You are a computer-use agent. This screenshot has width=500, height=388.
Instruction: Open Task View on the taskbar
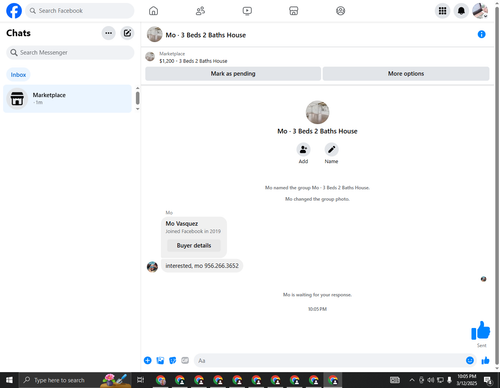coord(141,380)
